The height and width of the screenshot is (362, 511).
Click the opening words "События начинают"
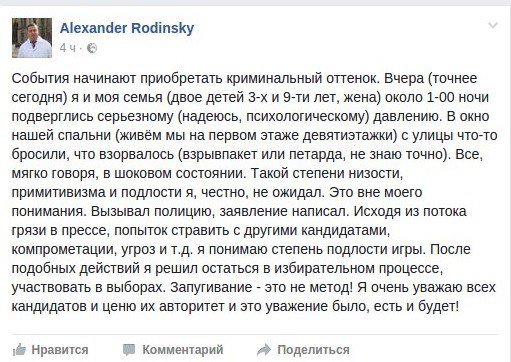coord(74,79)
